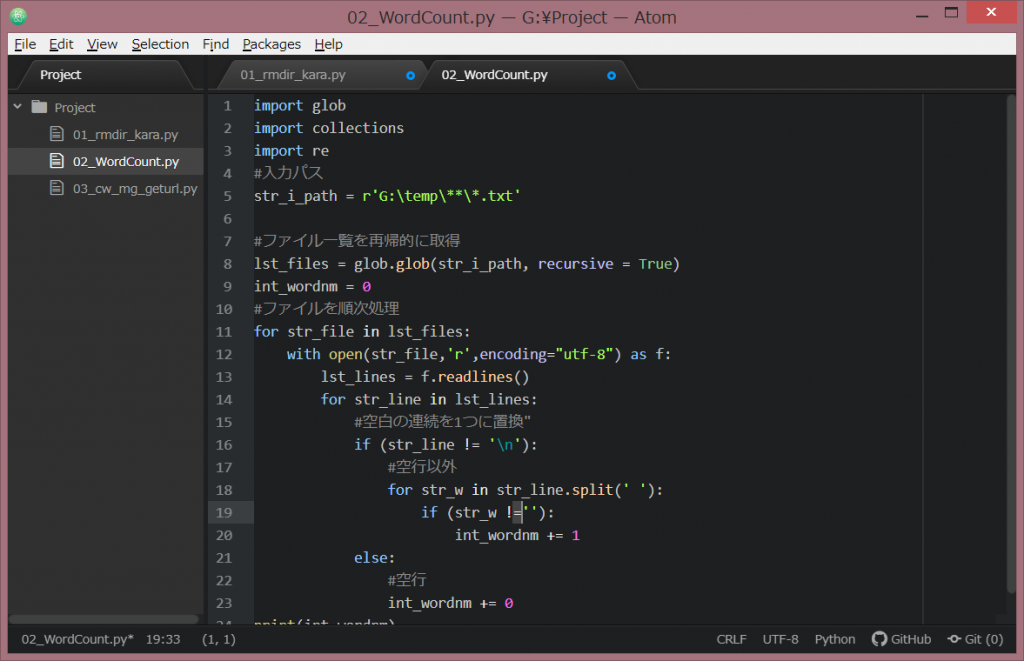Click the editor vertical scrollbar
The image size is (1024, 661).
tap(1011, 343)
